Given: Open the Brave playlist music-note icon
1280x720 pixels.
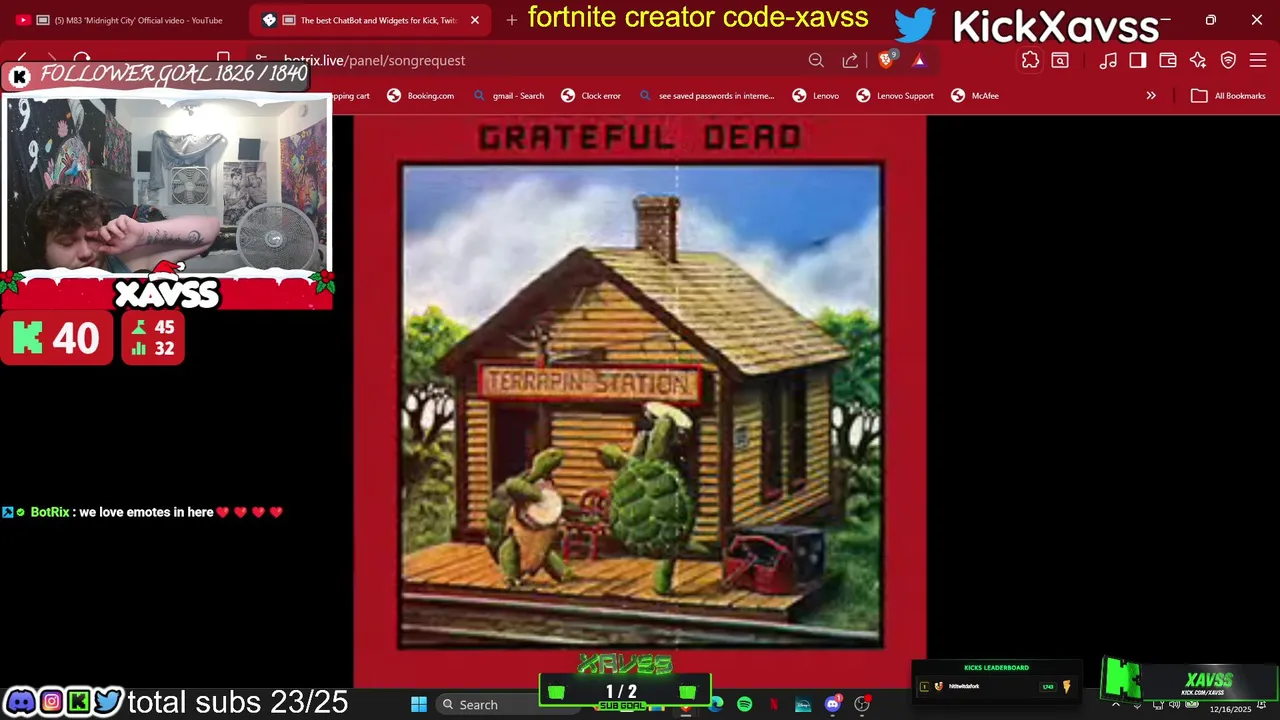Looking at the screenshot, I should coord(1108,60).
